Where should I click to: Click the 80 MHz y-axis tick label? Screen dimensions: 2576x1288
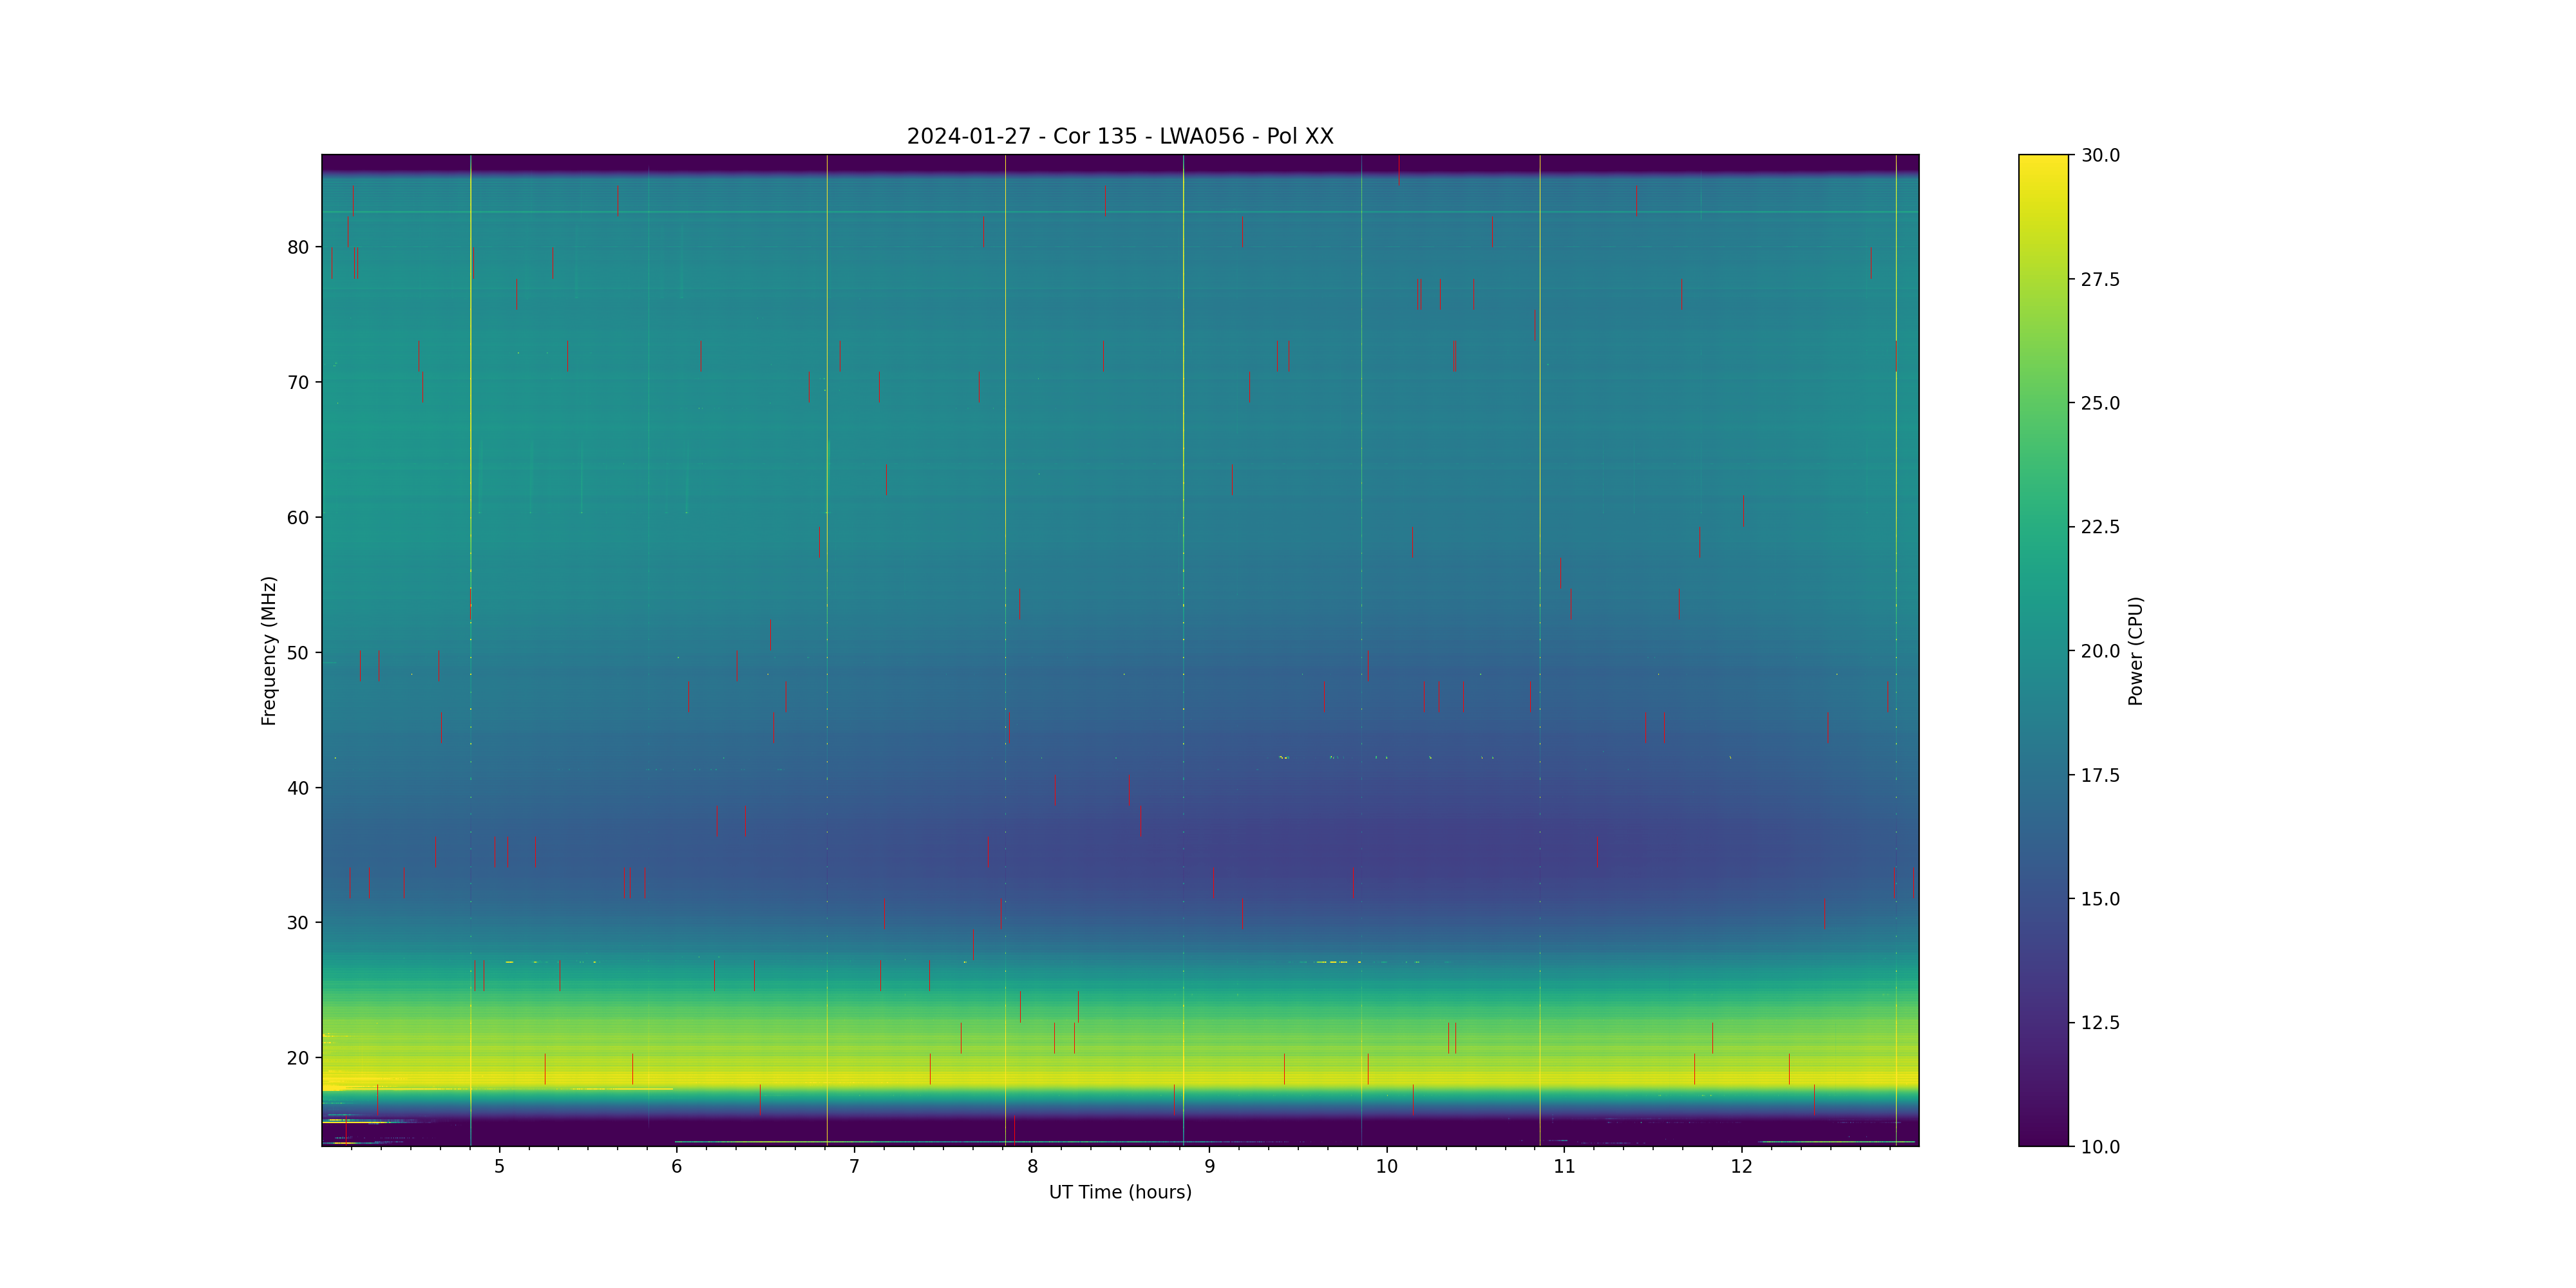pyautogui.click(x=298, y=247)
